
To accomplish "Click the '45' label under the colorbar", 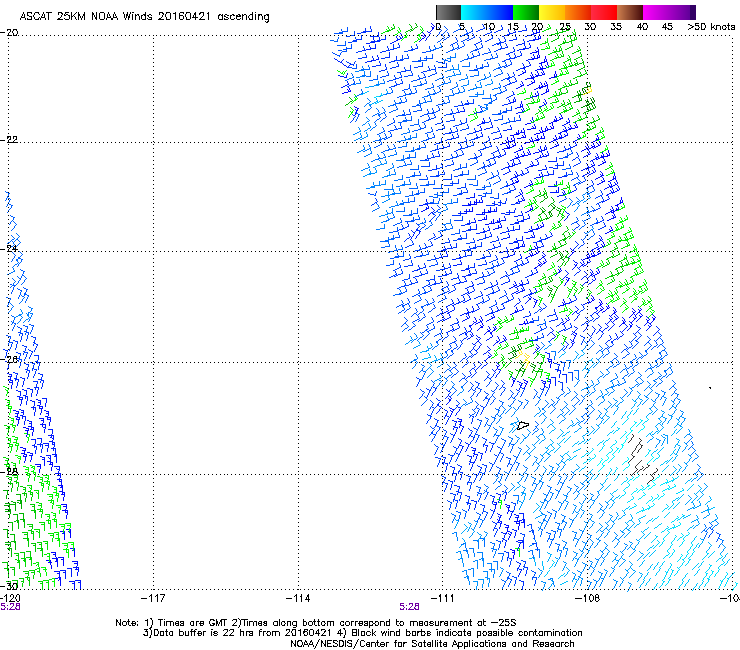I will 667,27.
